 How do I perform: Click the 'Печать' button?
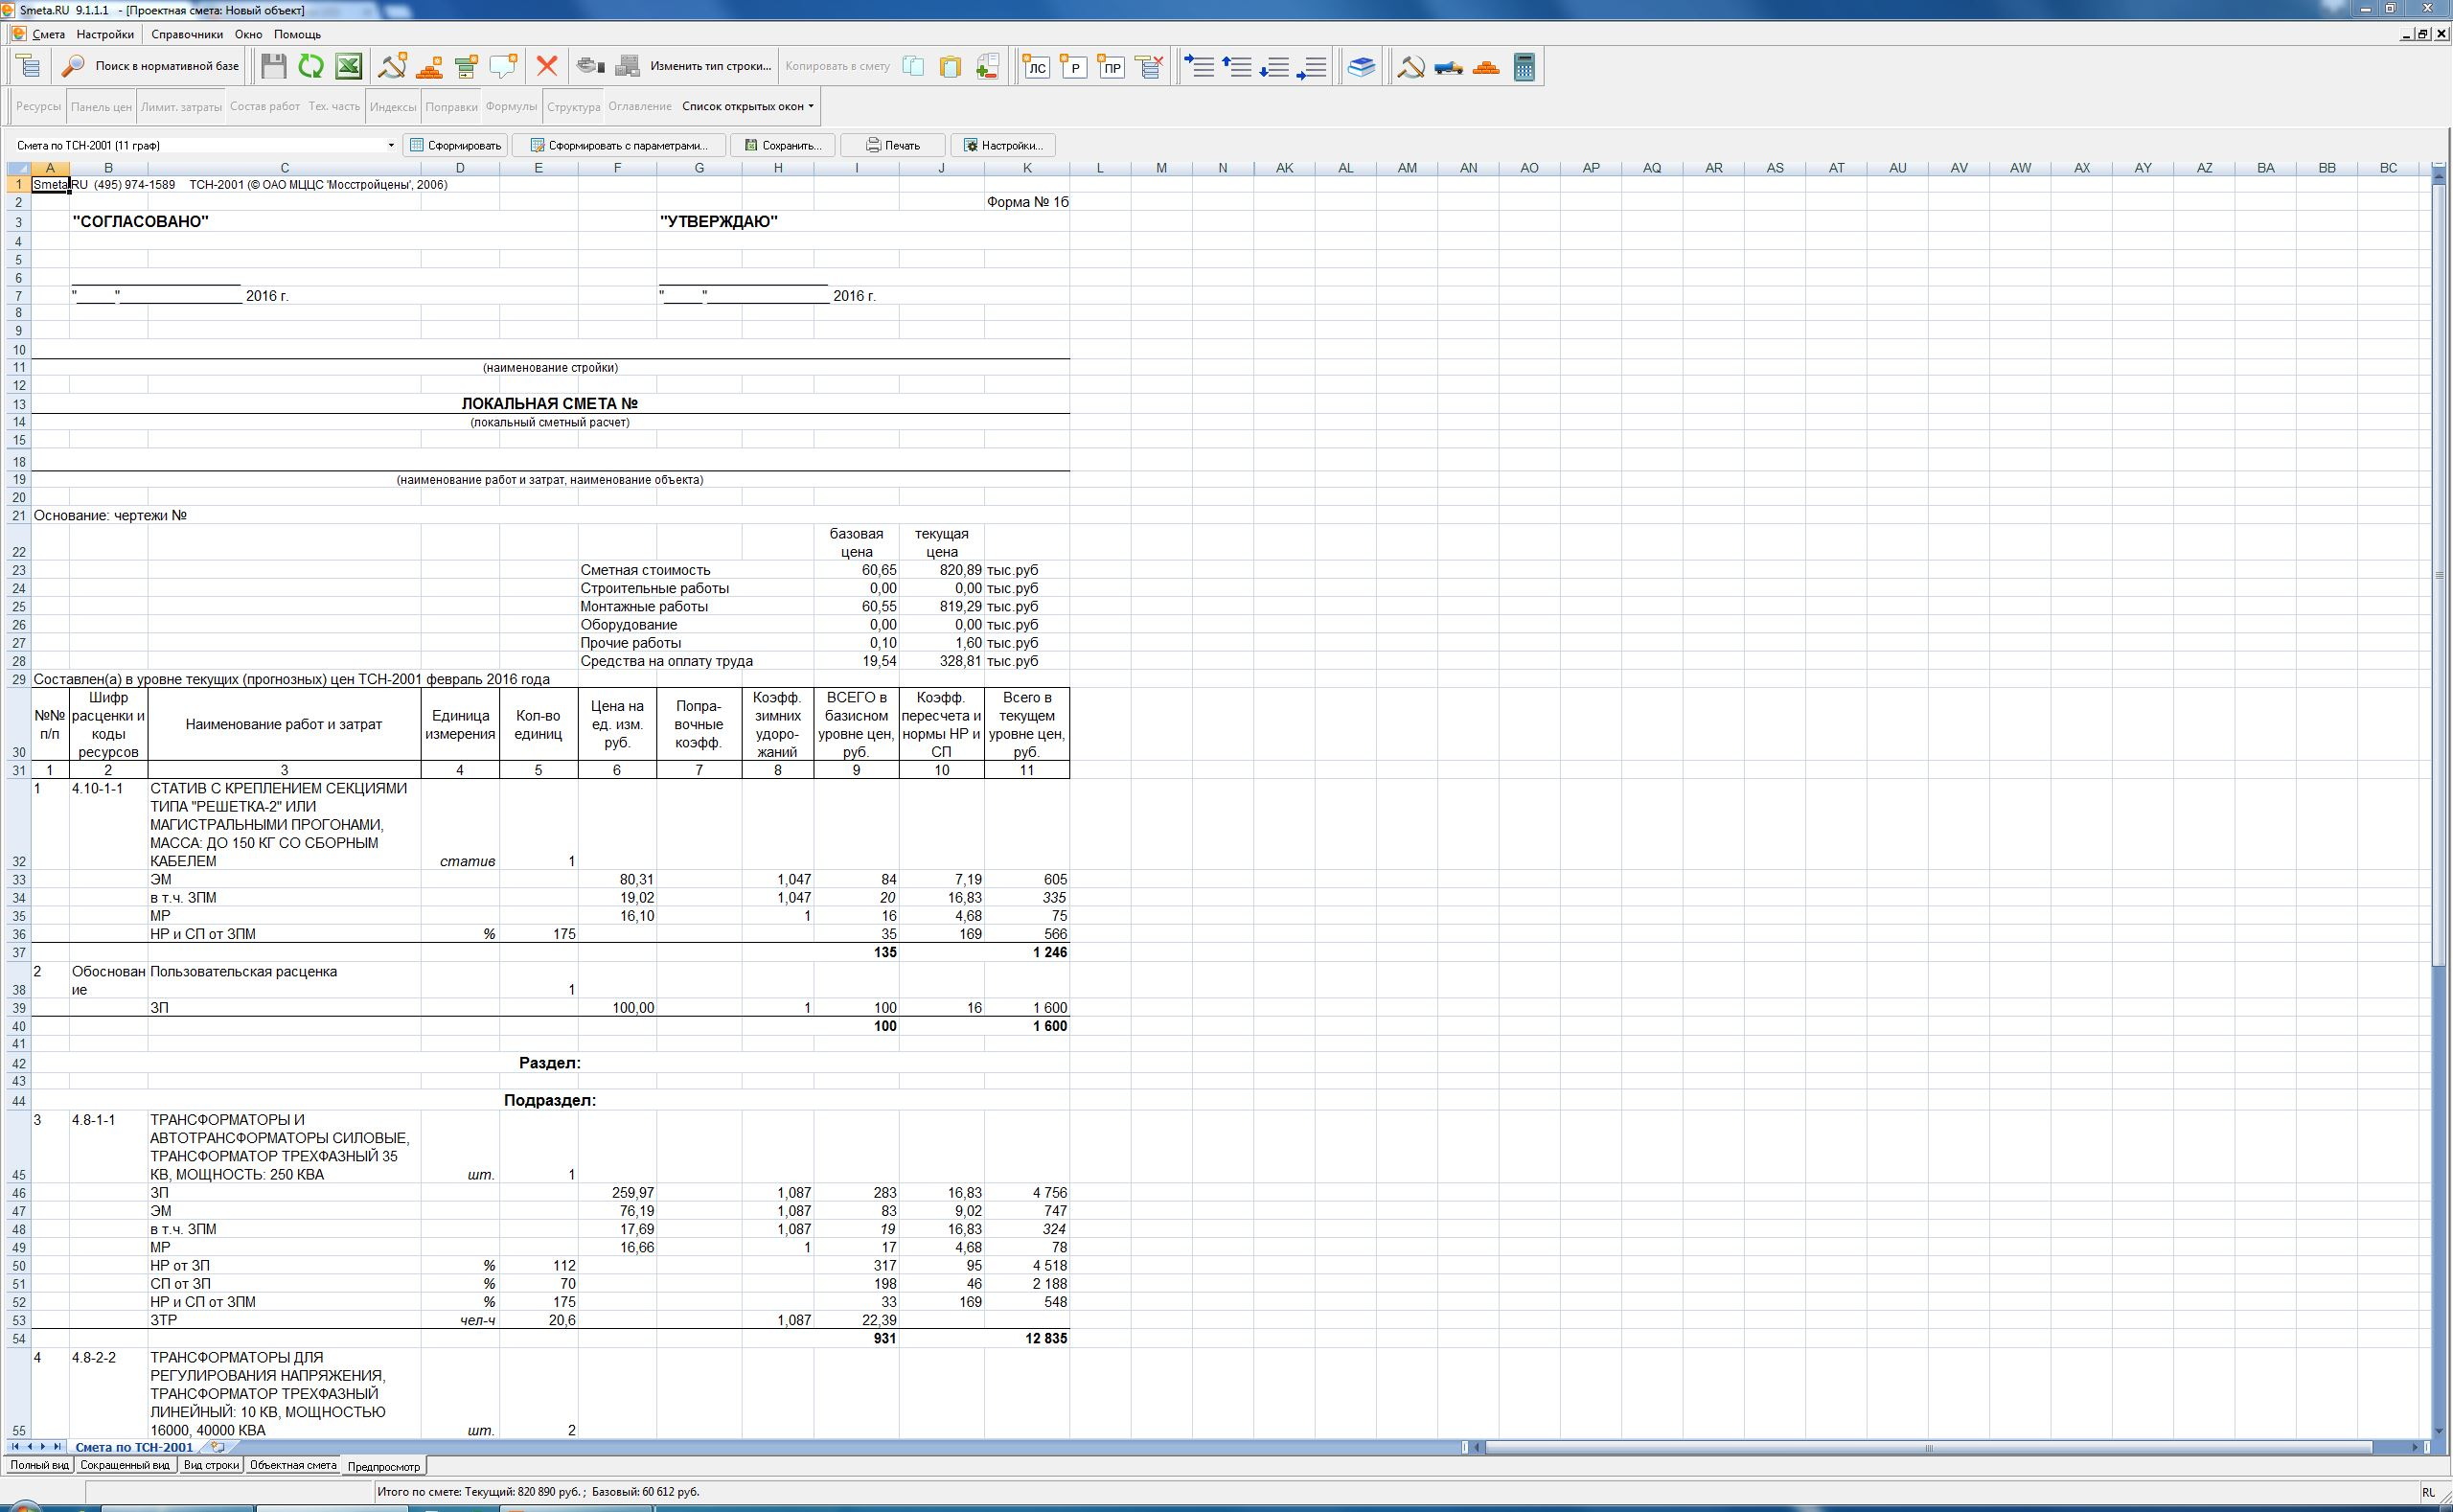[893, 145]
